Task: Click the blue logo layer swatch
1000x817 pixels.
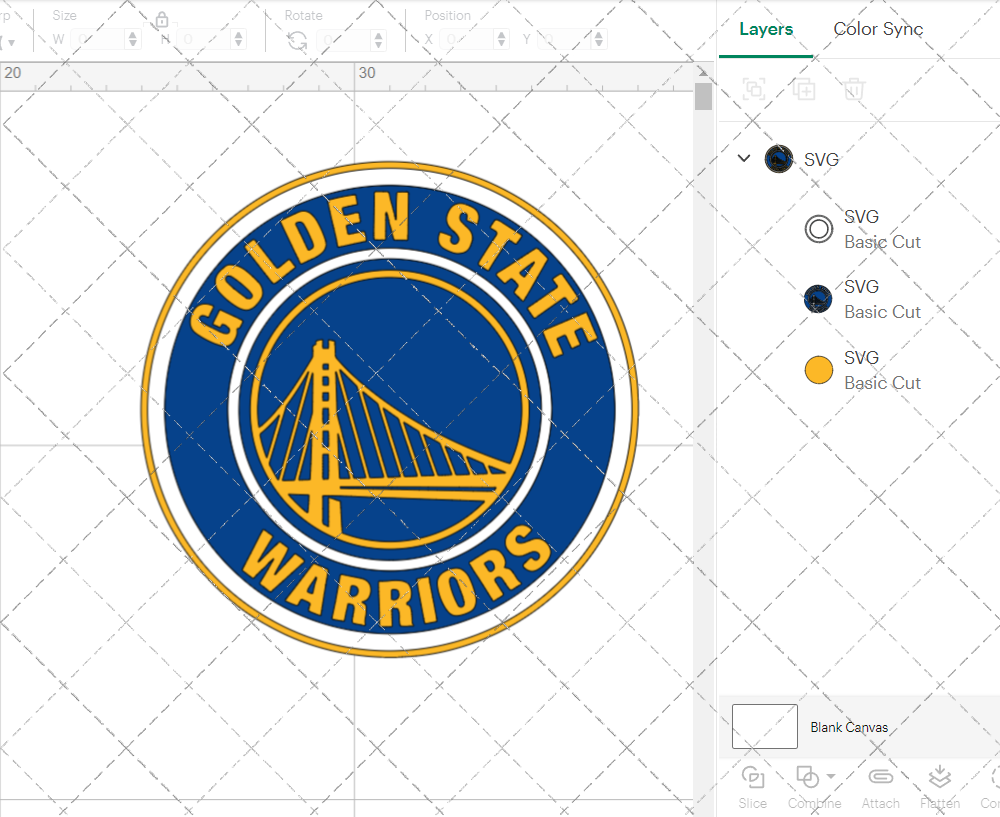Action: point(818,299)
